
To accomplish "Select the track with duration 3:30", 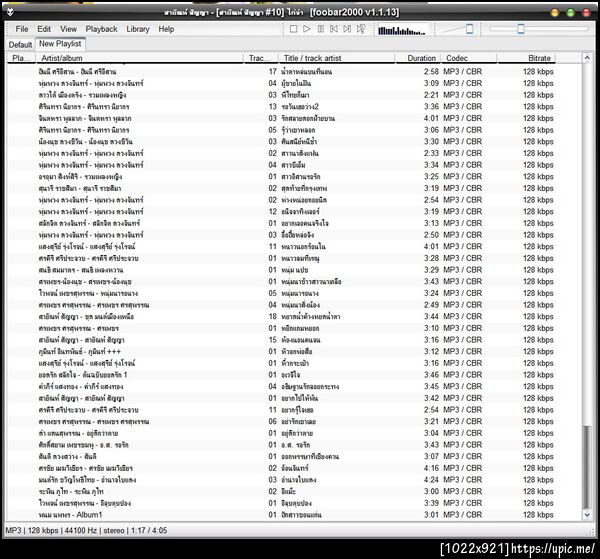I will [x=295, y=142].
